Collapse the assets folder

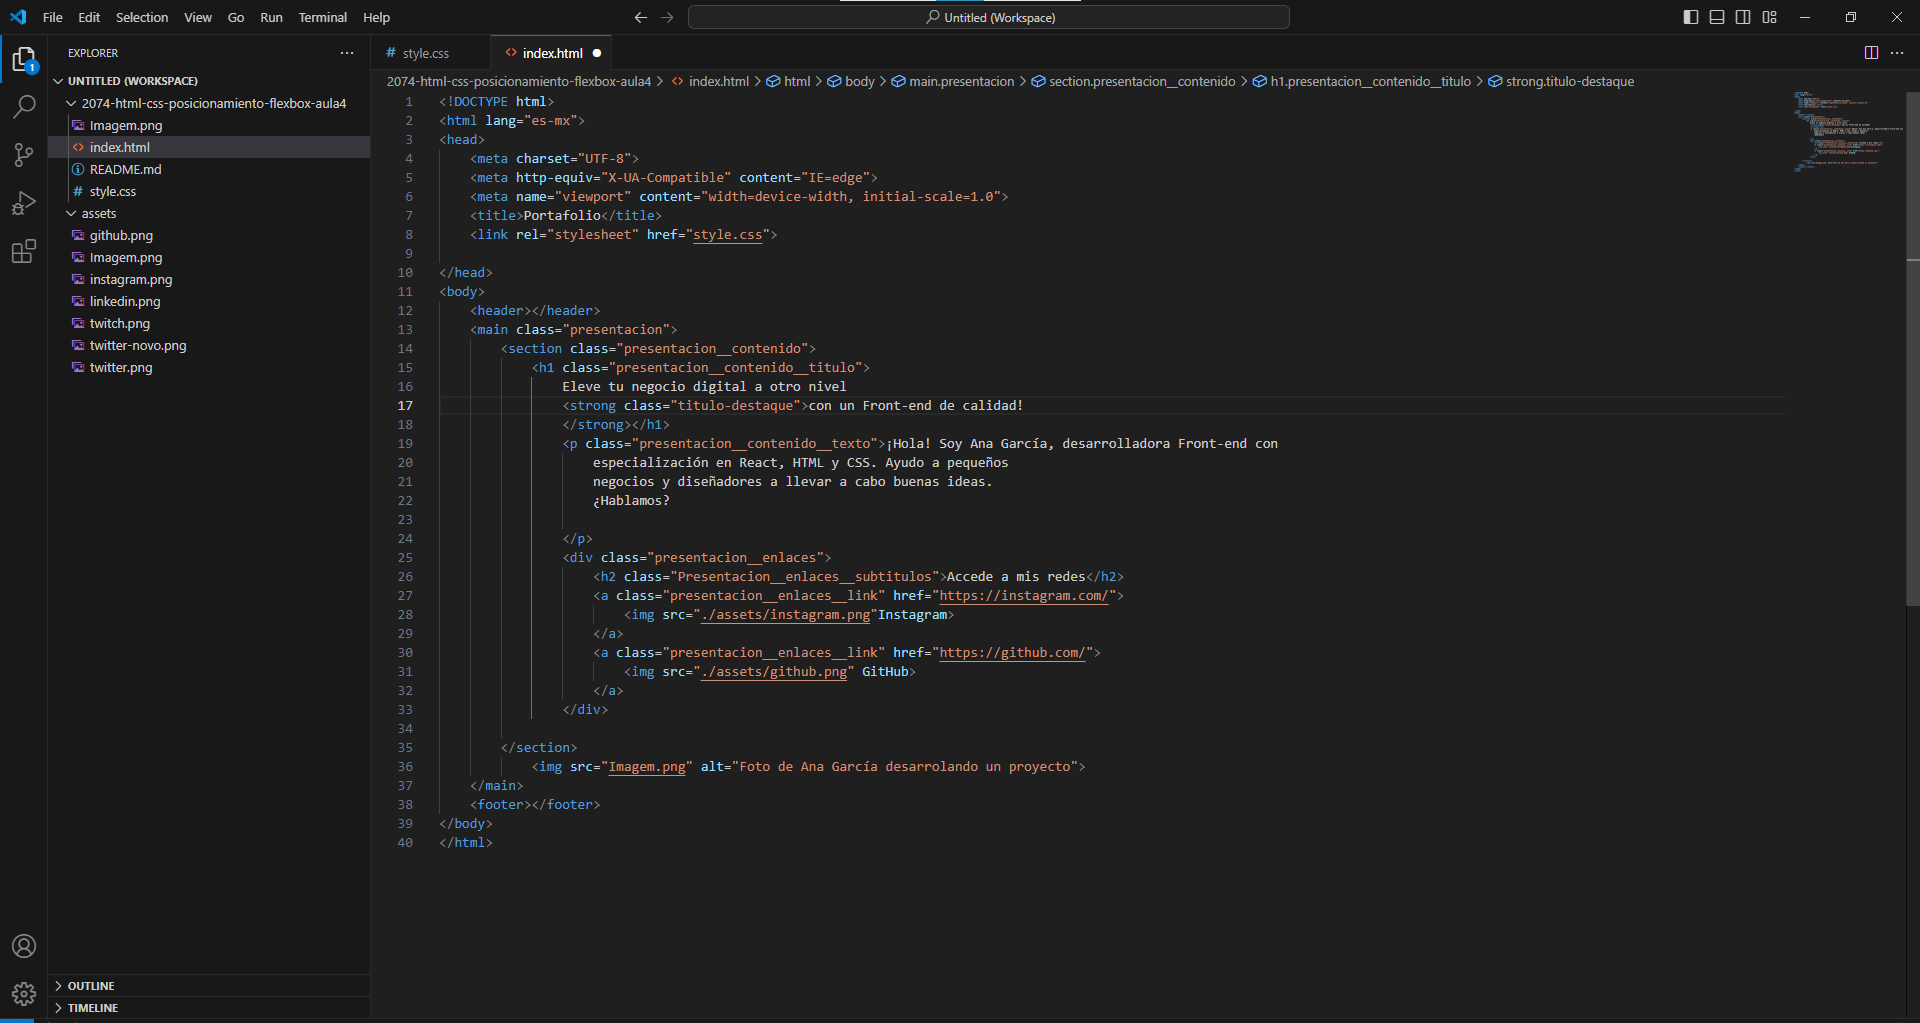pyautogui.click(x=210, y=213)
